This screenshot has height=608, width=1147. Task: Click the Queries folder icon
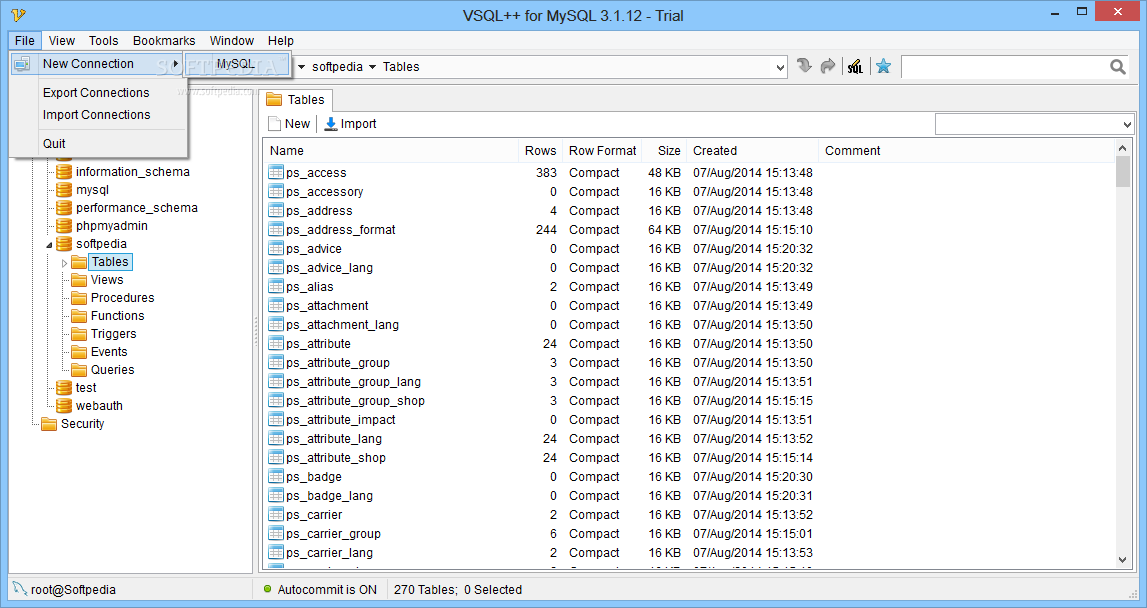click(x=79, y=369)
